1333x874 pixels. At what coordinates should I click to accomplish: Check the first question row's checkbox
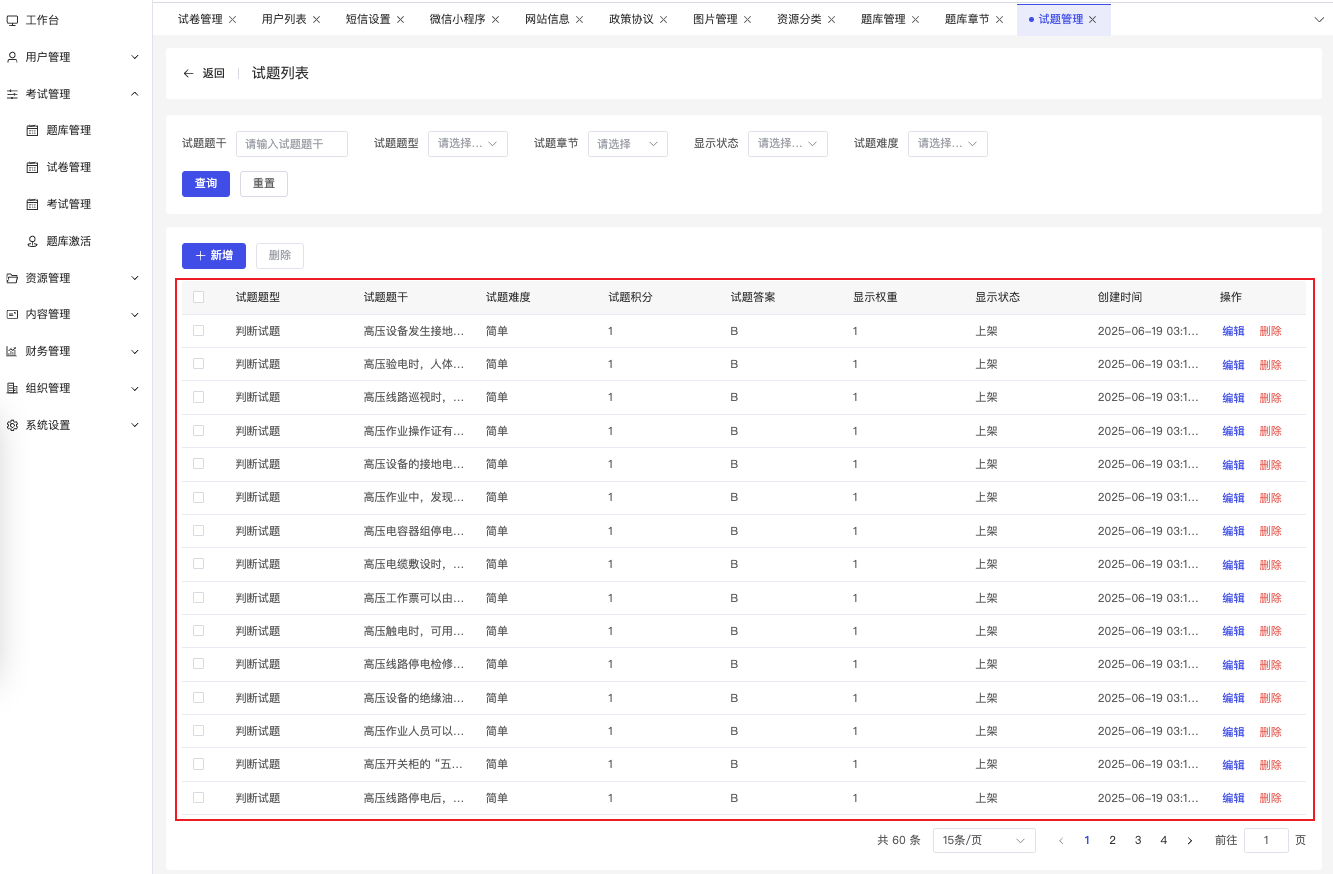(198, 330)
